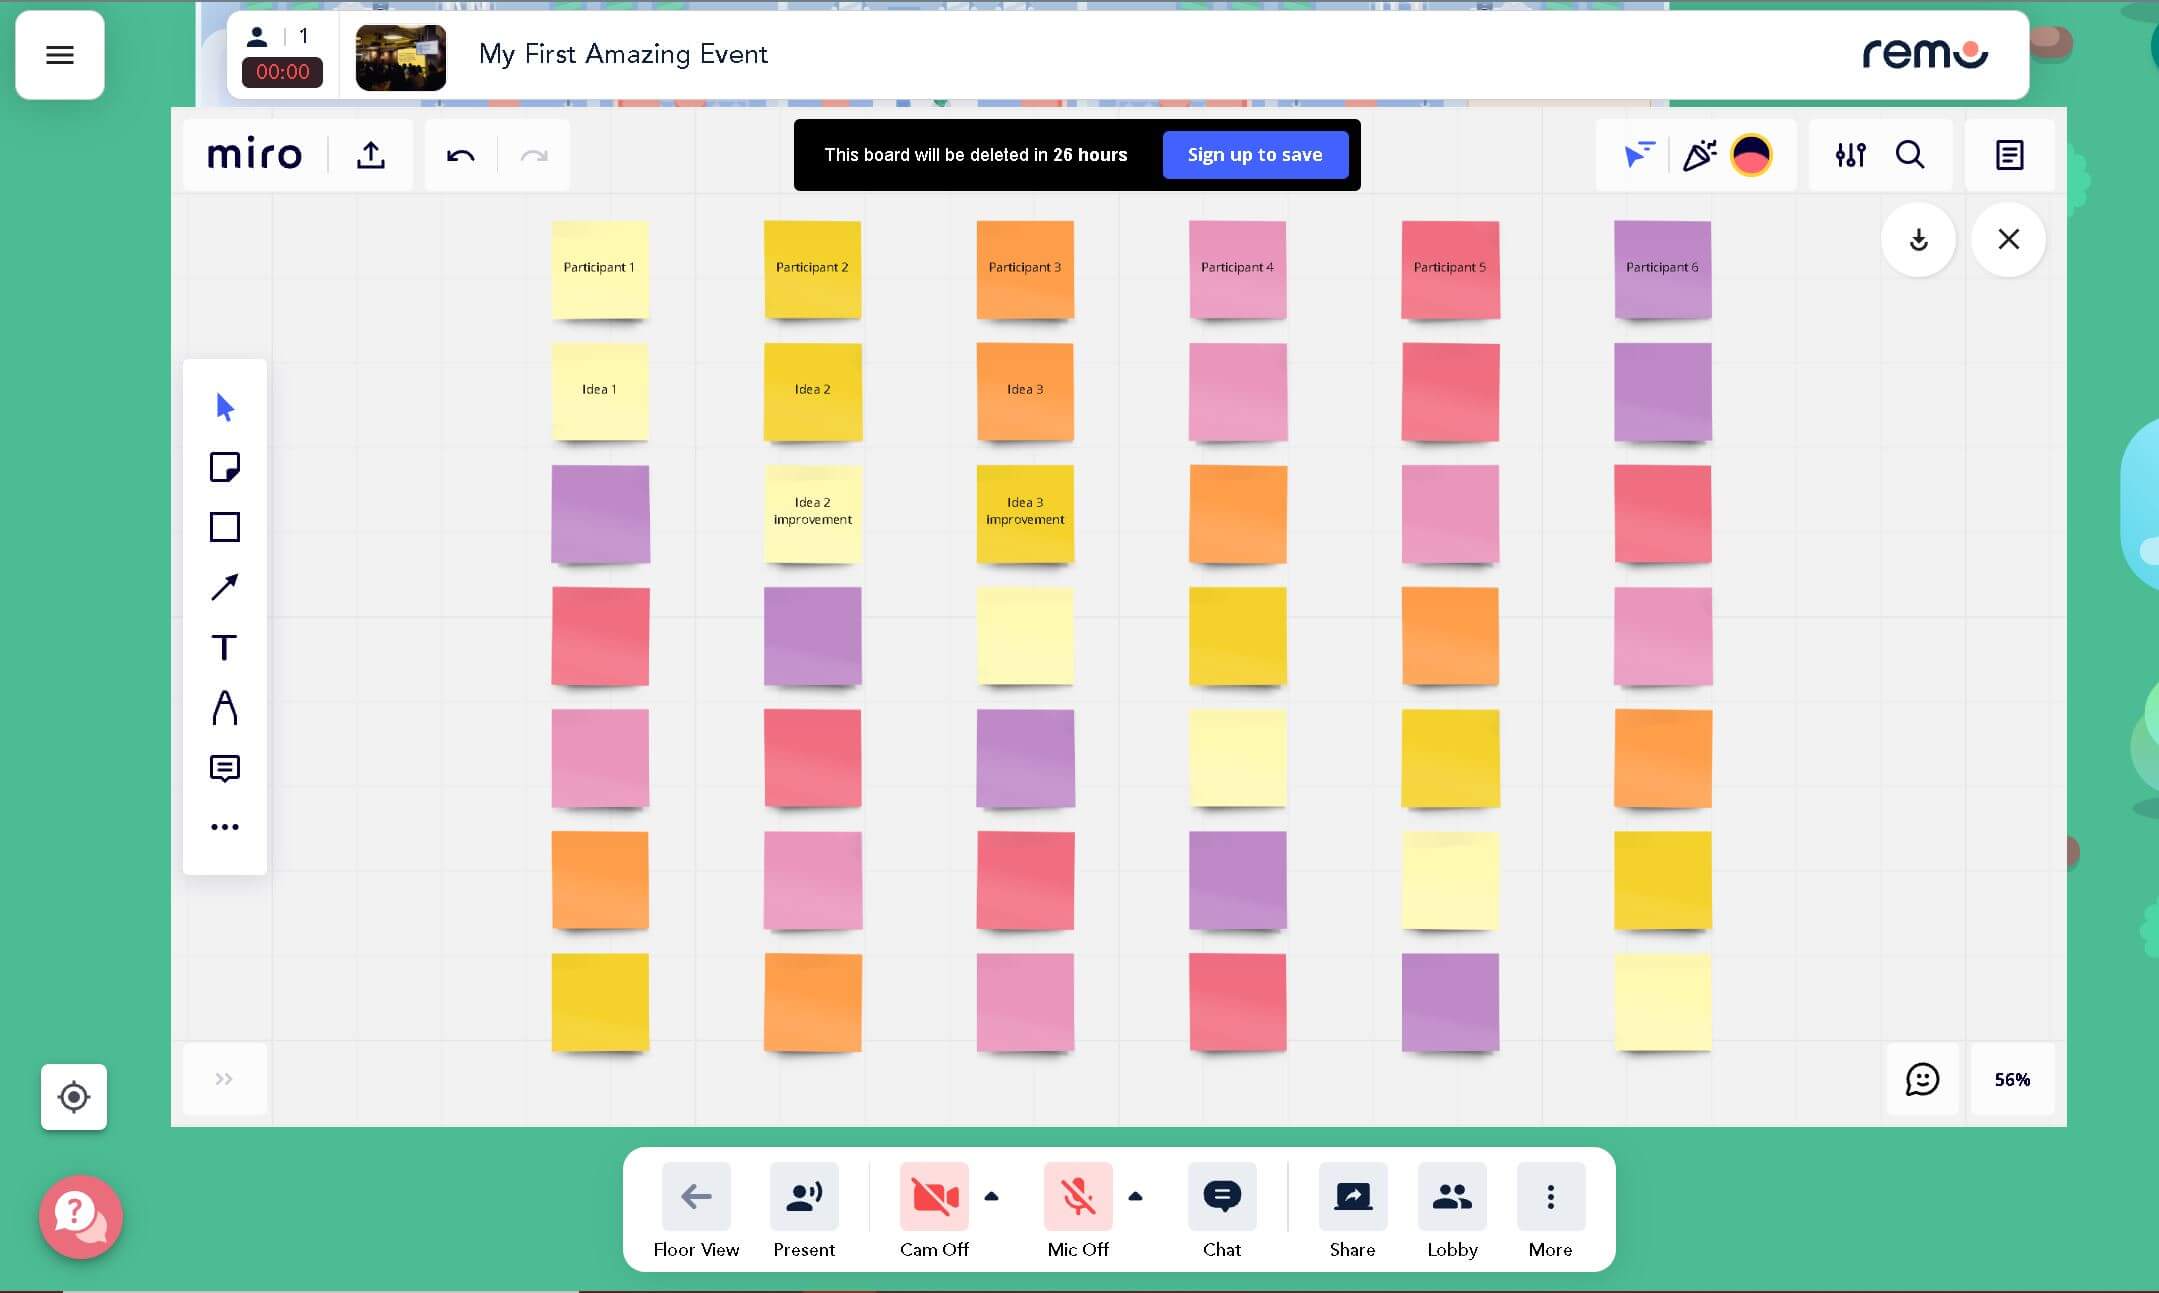Expand microphone options caret
Image resolution: width=2159 pixels, height=1293 pixels.
[1135, 1196]
